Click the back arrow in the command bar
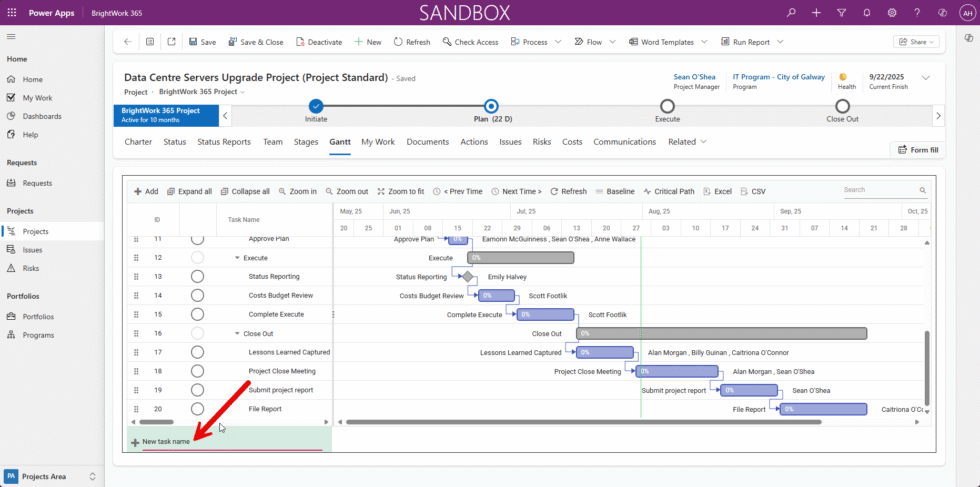Viewport: 980px width, 487px height. point(127,42)
